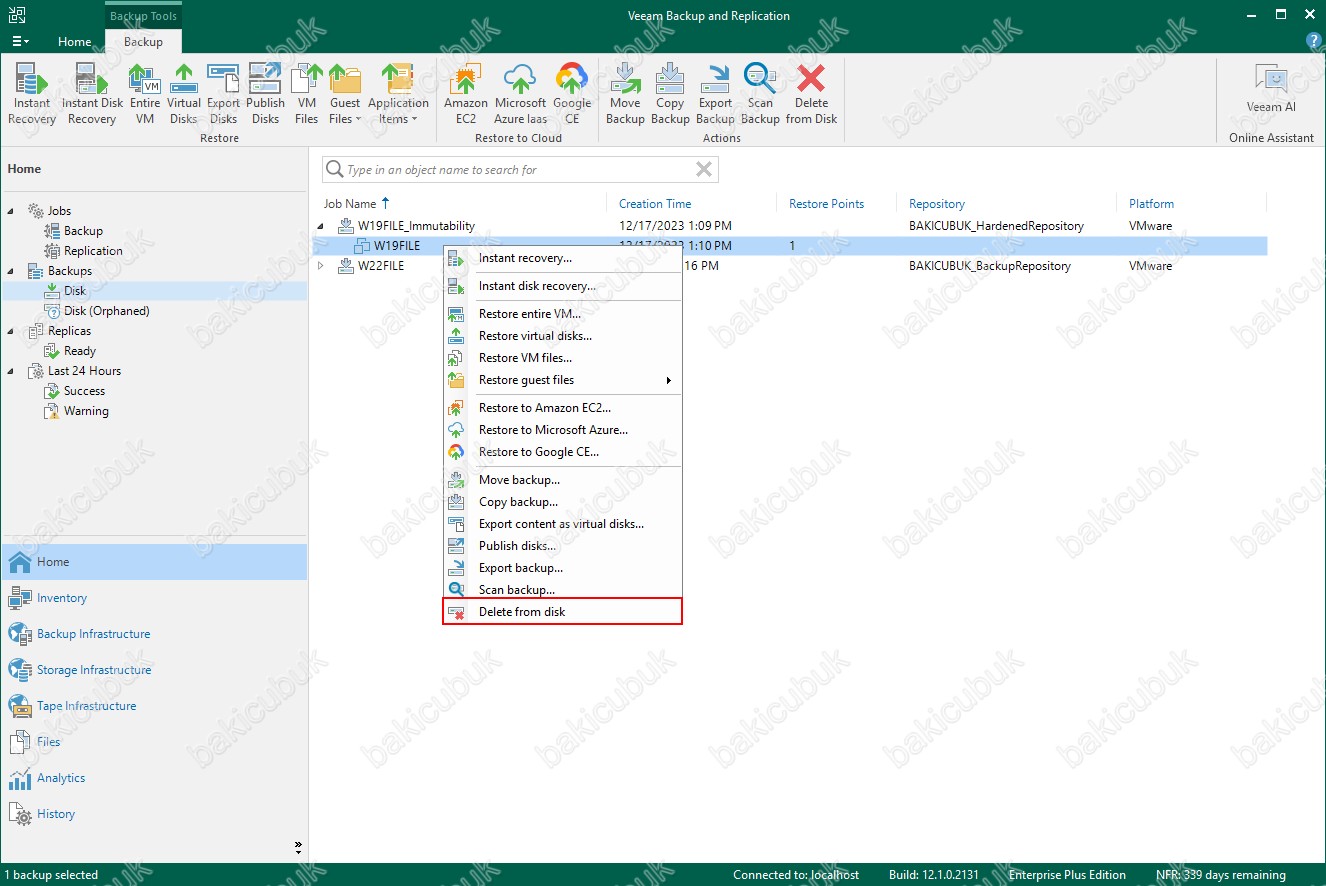Click the Export Disks ribbon icon

click(x=223, y=94)
